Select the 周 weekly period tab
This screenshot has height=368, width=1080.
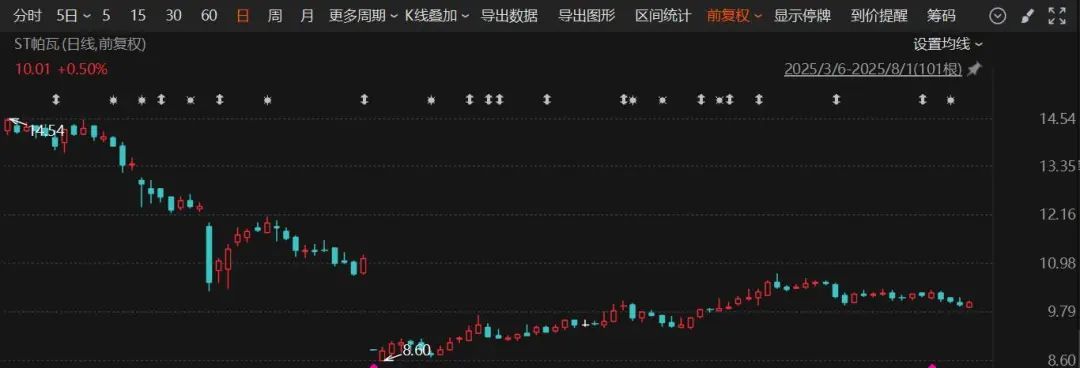pos(274,16)
